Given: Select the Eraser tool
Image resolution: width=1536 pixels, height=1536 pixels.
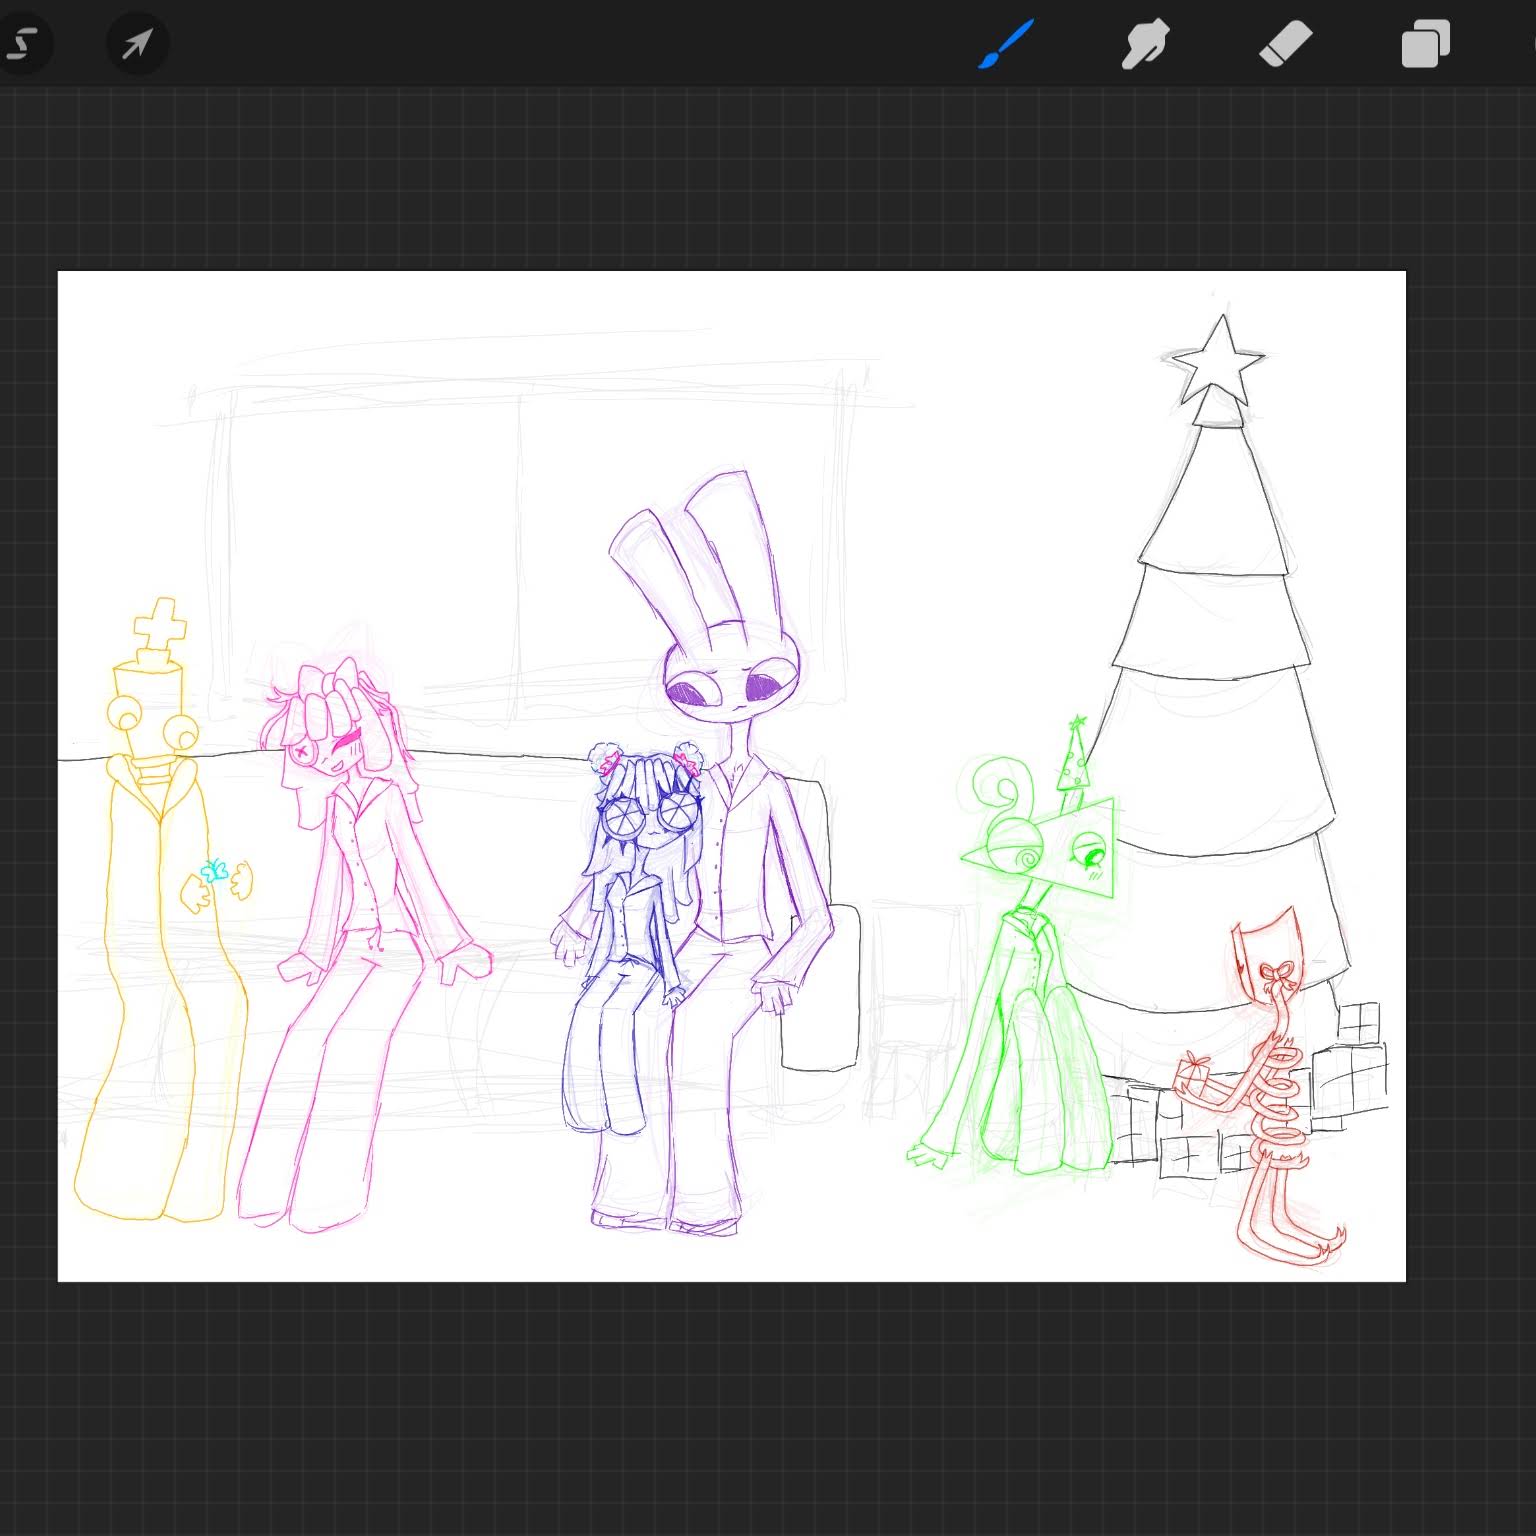Looking at the screenshot, I should coord(1285,45).
